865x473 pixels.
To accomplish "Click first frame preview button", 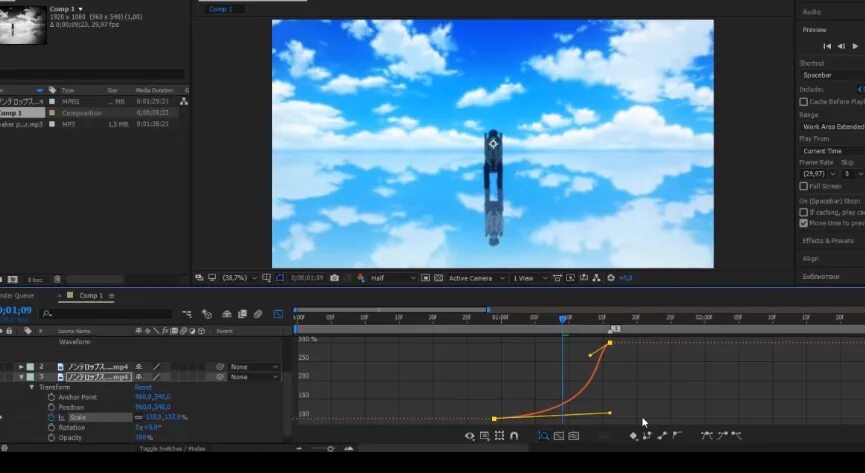I will (827, 46).
